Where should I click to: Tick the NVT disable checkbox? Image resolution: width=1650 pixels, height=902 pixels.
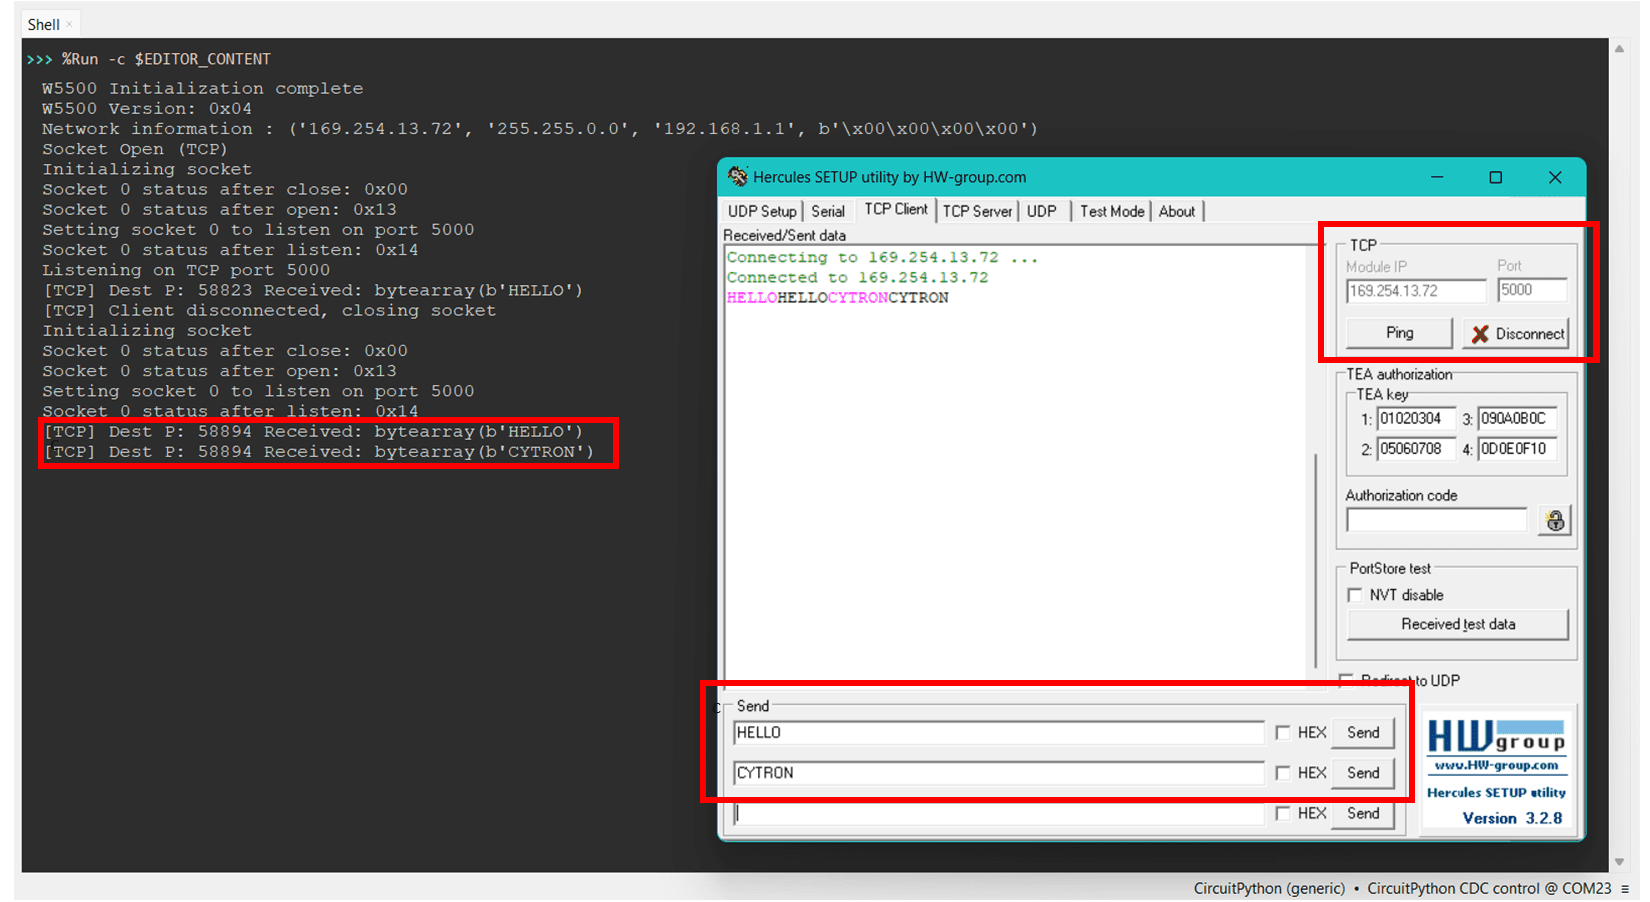(x=1355, y=595)
